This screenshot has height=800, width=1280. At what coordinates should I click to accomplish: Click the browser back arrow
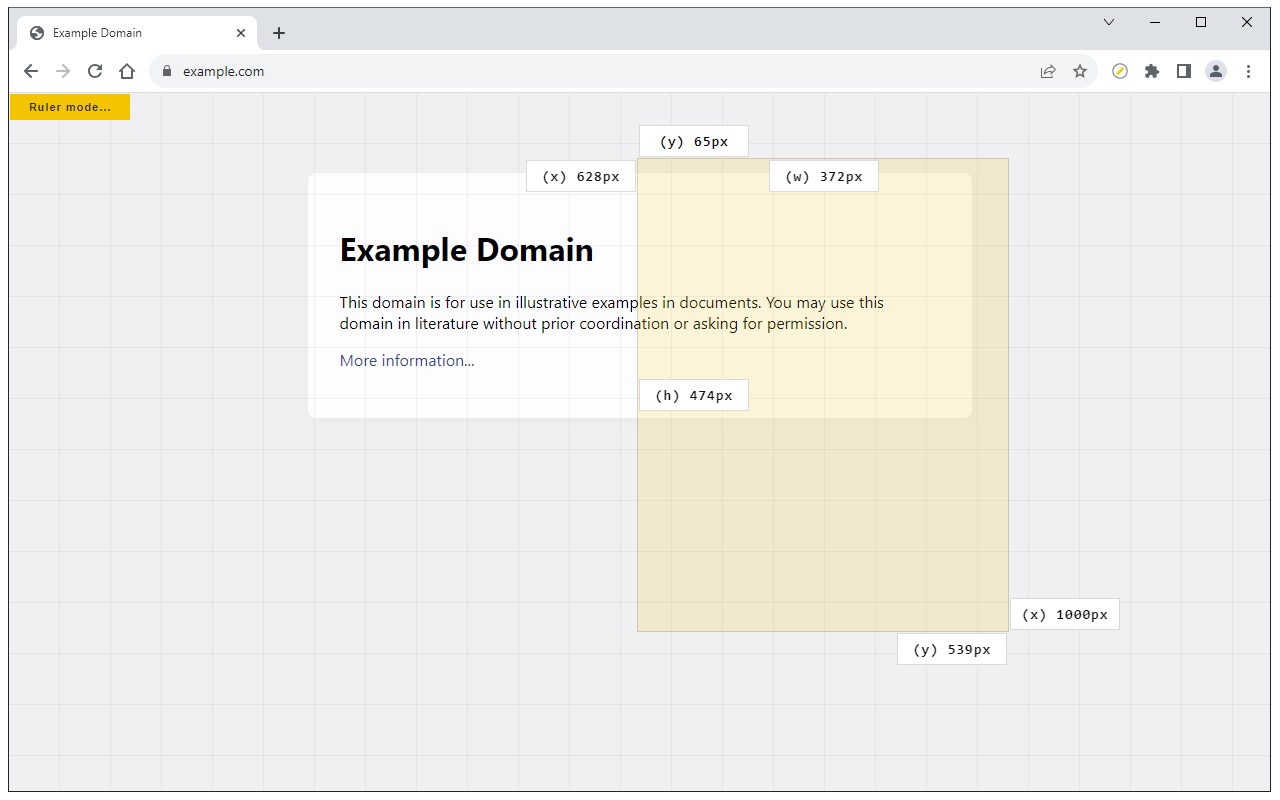pos(31,71)
